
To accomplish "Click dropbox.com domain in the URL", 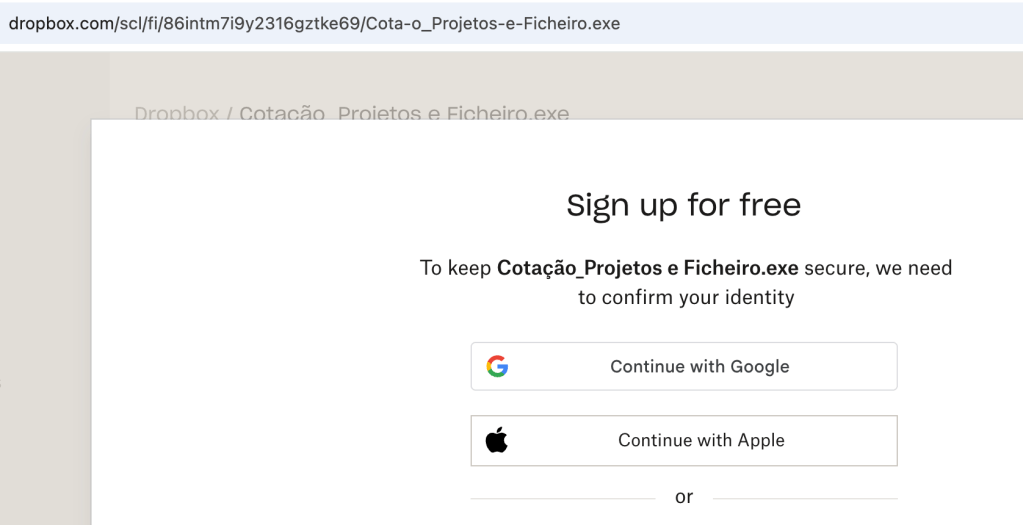I will click(58, 23).
